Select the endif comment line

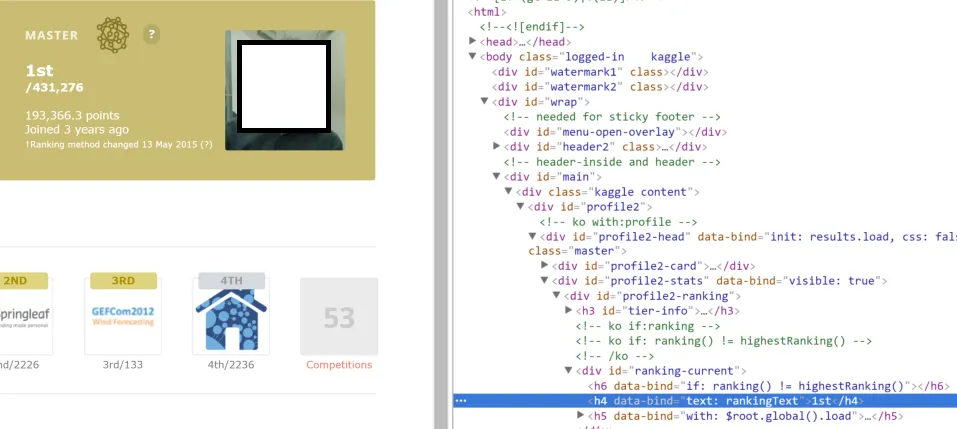point(532,27)
